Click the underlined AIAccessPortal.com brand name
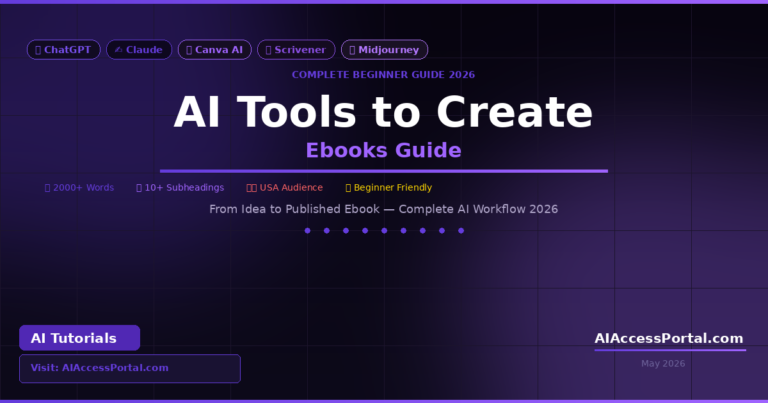This screenshot has height=403, width=768. point(669,338)
